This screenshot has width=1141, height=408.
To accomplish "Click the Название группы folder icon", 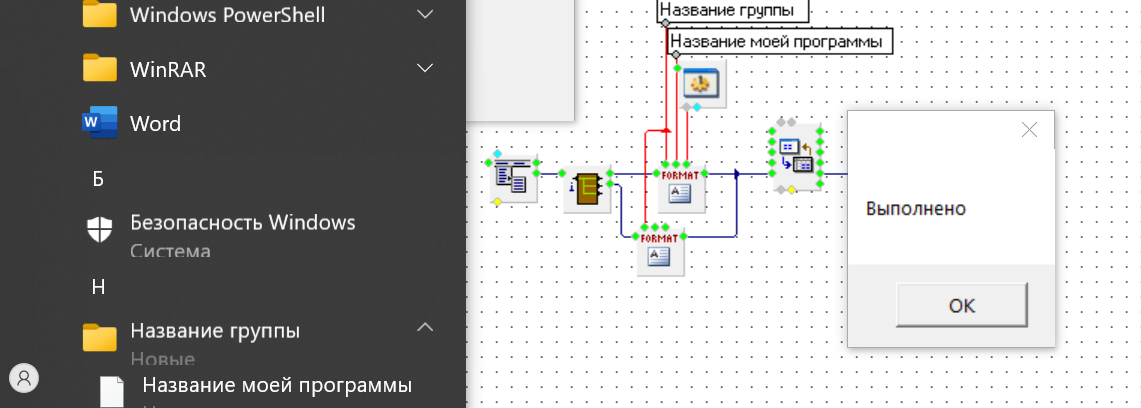I will (100, 337).
